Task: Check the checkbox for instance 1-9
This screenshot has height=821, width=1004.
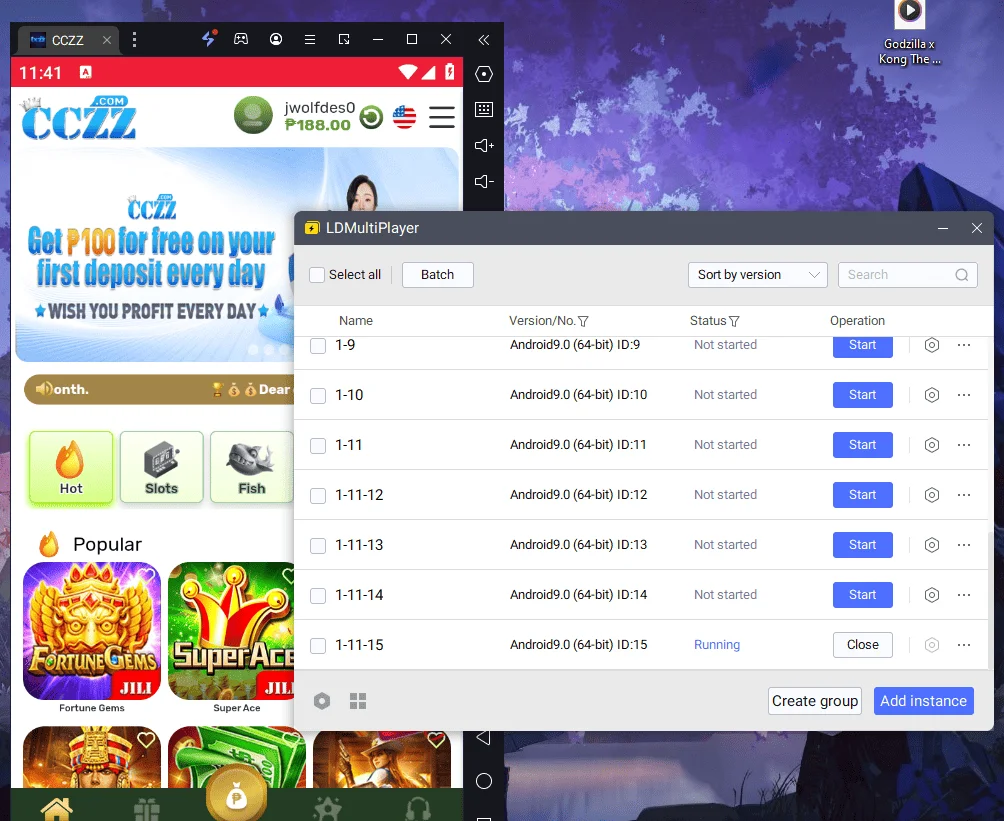Action: pyautogui.click(x=318, y=346)
